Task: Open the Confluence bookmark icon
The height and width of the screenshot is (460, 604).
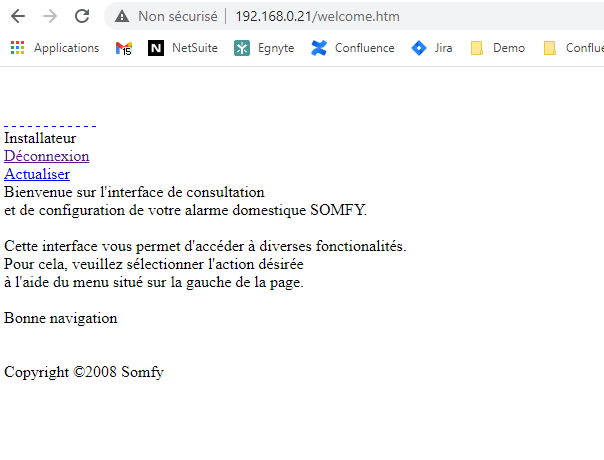Action: click(319, 48)
